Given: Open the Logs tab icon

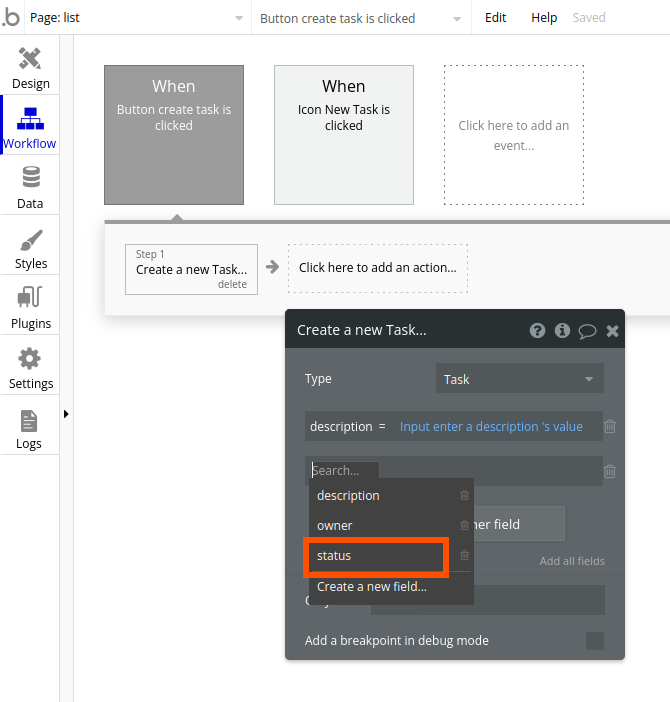Looking at the screenshot, I should pyautogui.click(x=29, y=421).
